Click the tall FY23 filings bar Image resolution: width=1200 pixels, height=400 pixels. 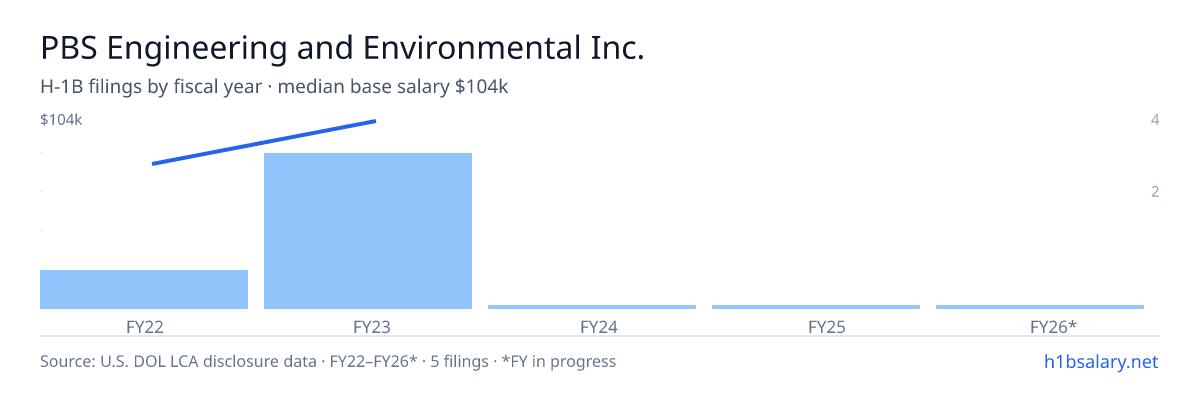point(368,231)
